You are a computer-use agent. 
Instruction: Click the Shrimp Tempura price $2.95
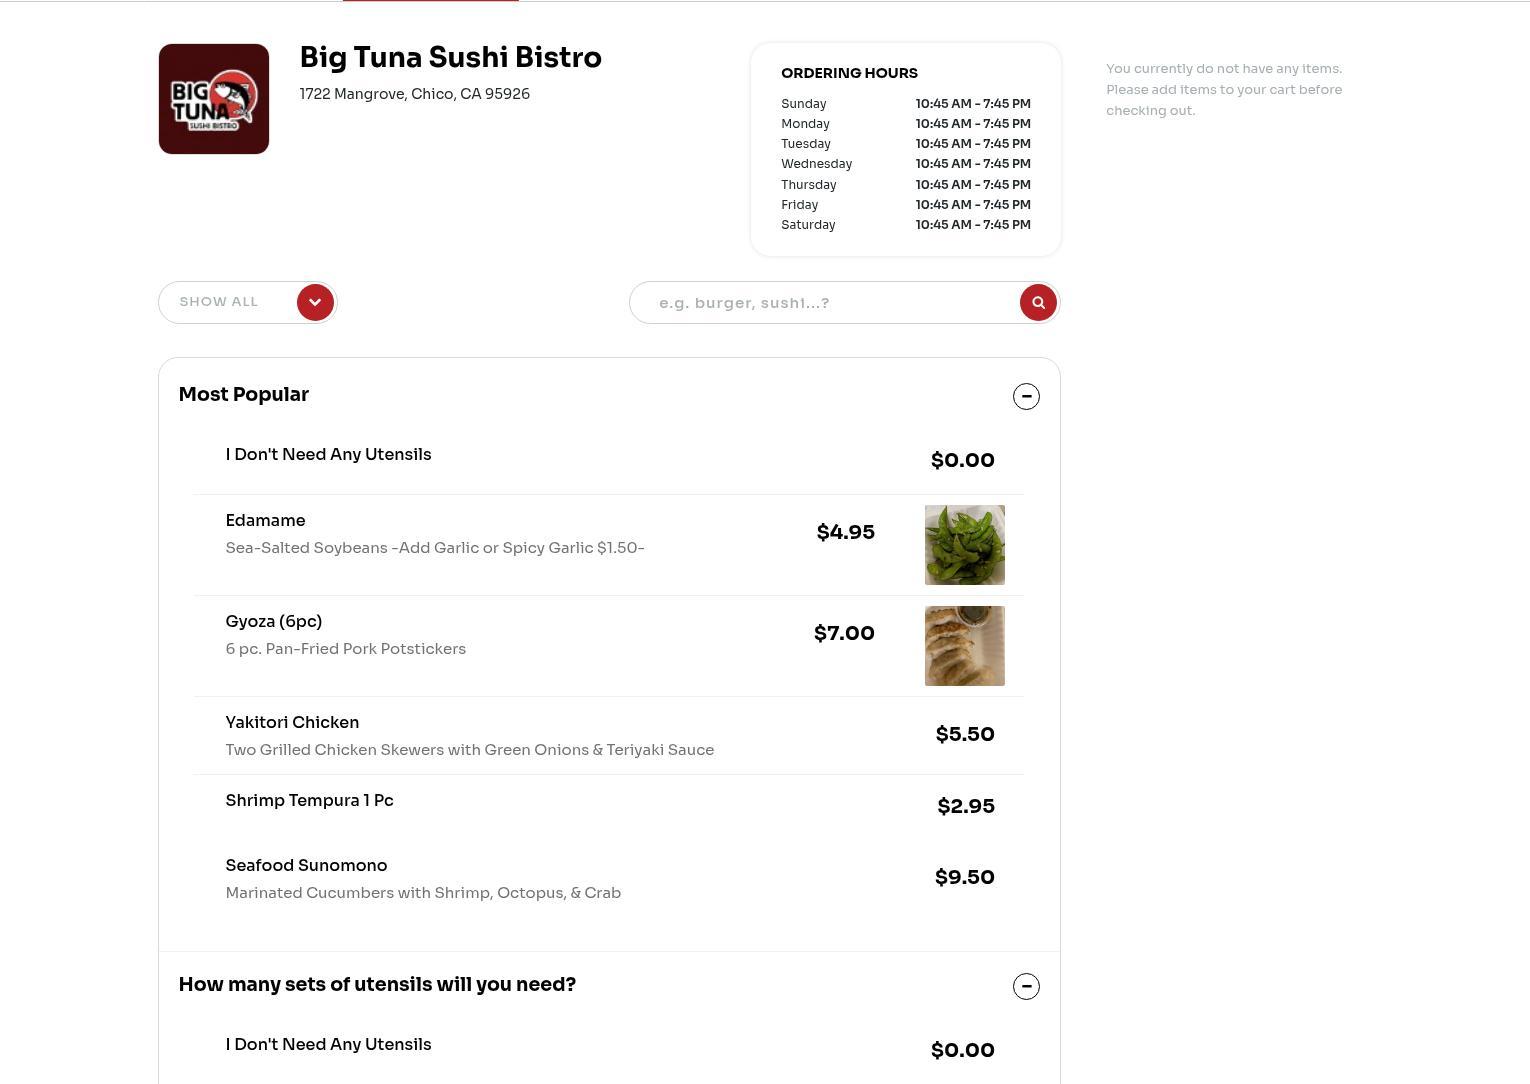click(966, 806)
